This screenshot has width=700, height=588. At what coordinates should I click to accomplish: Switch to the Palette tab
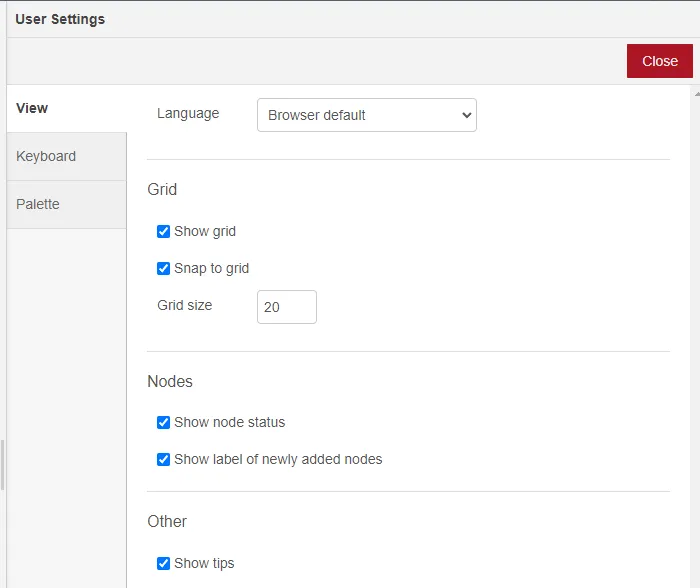coord(67,204)
